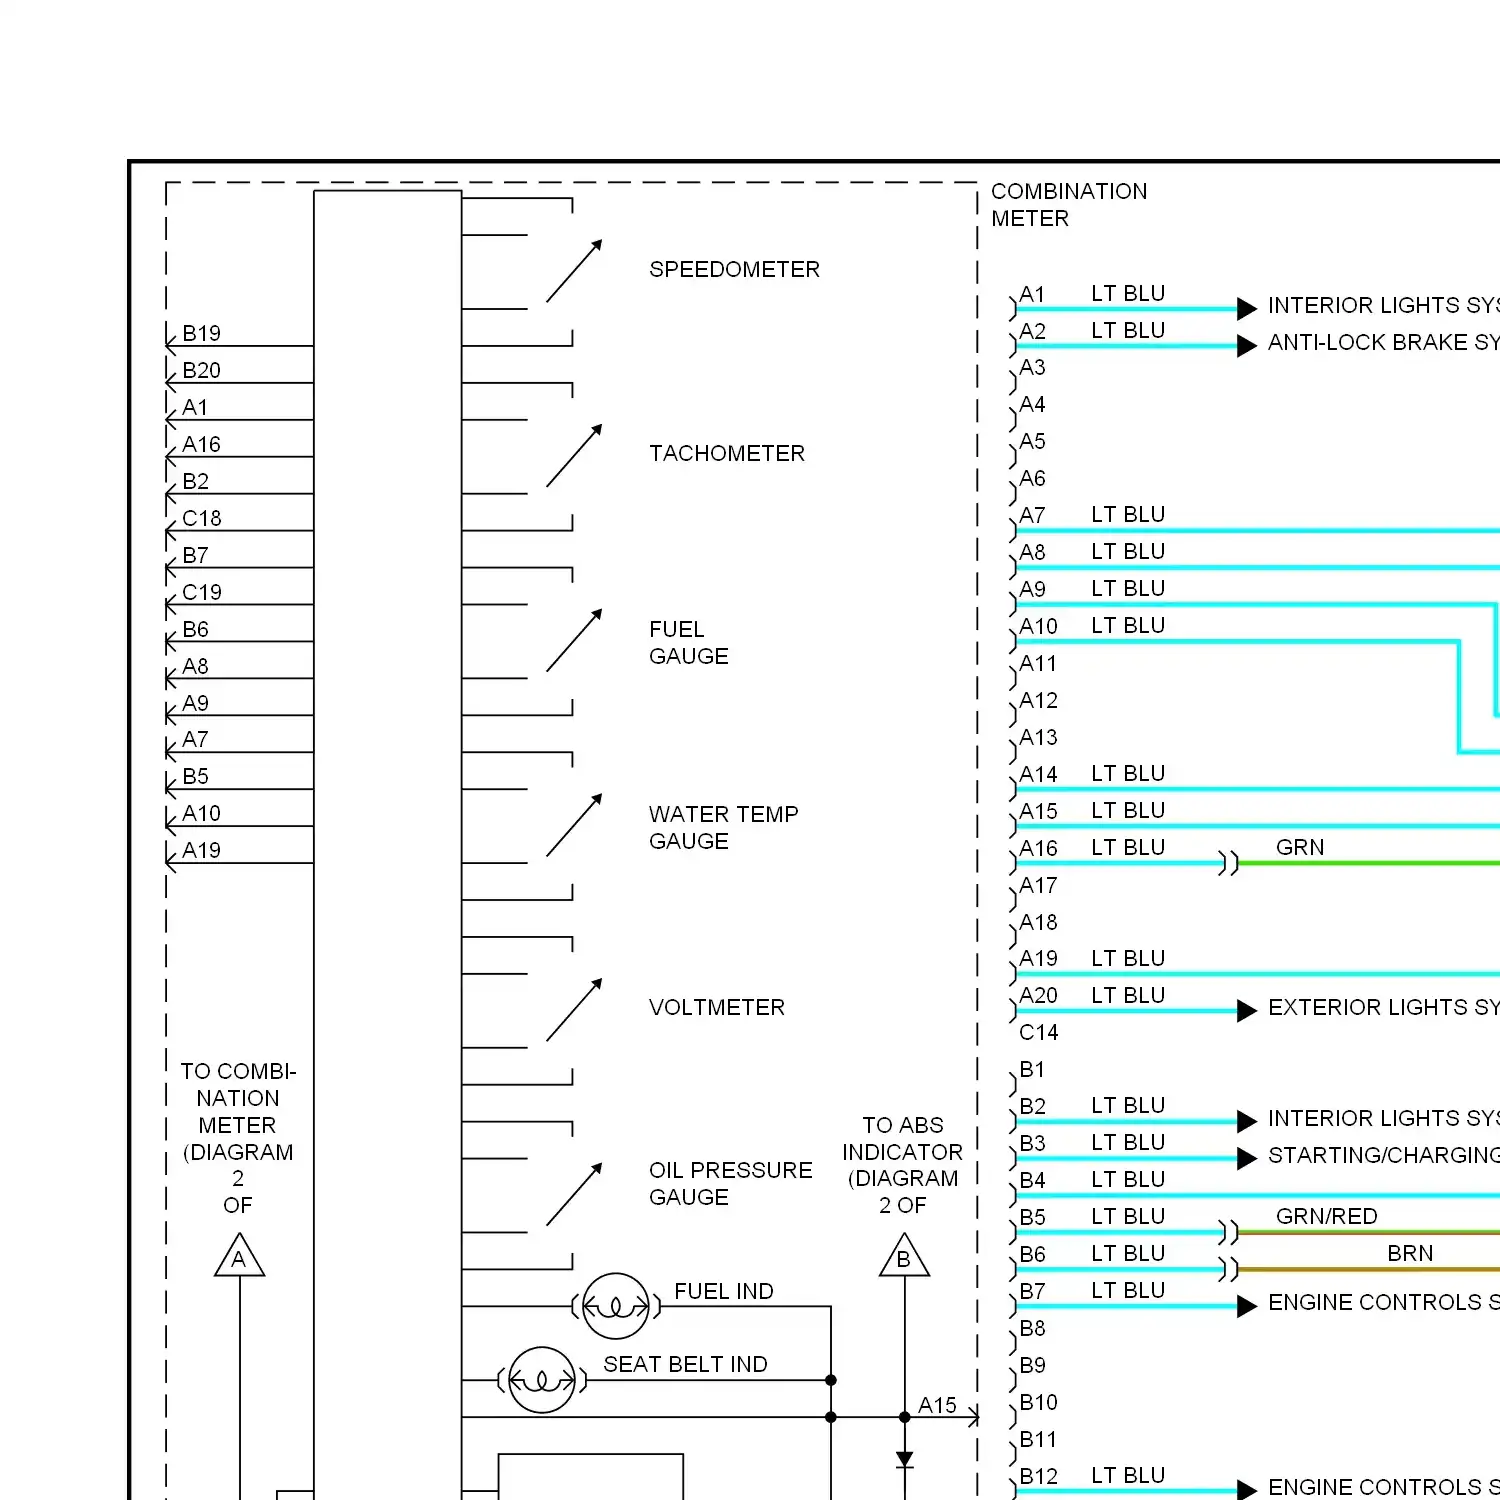Click the speedometer gauge needle symbol
The width and height of the screenshot is (1500, 1500).
tap(574, 271)
